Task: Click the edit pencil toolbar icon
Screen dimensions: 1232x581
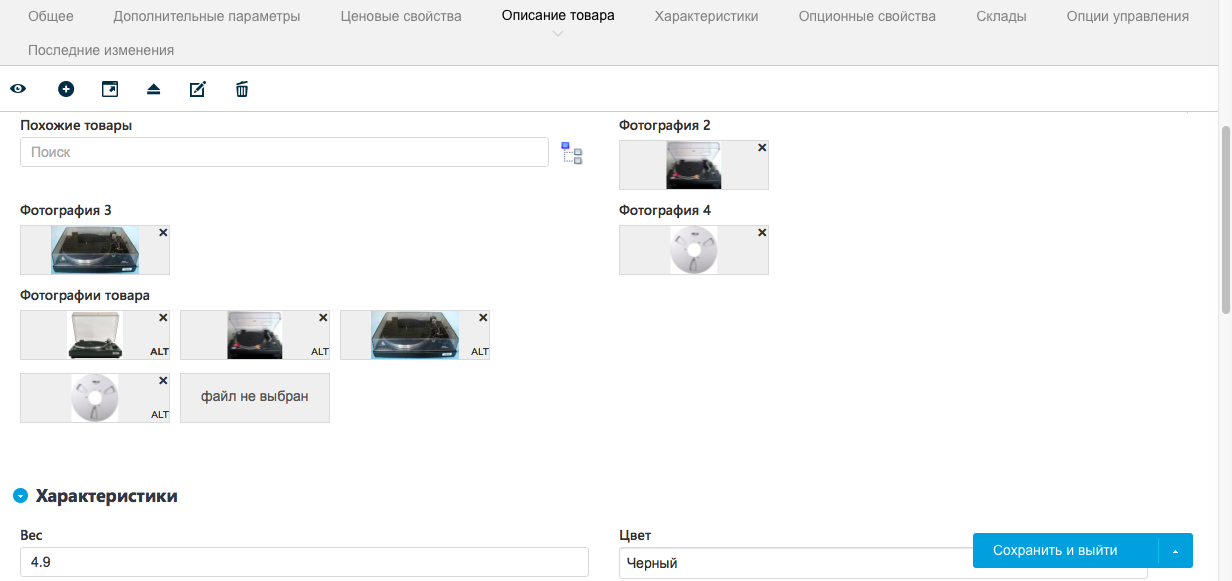Action: [x=197, y=89]
